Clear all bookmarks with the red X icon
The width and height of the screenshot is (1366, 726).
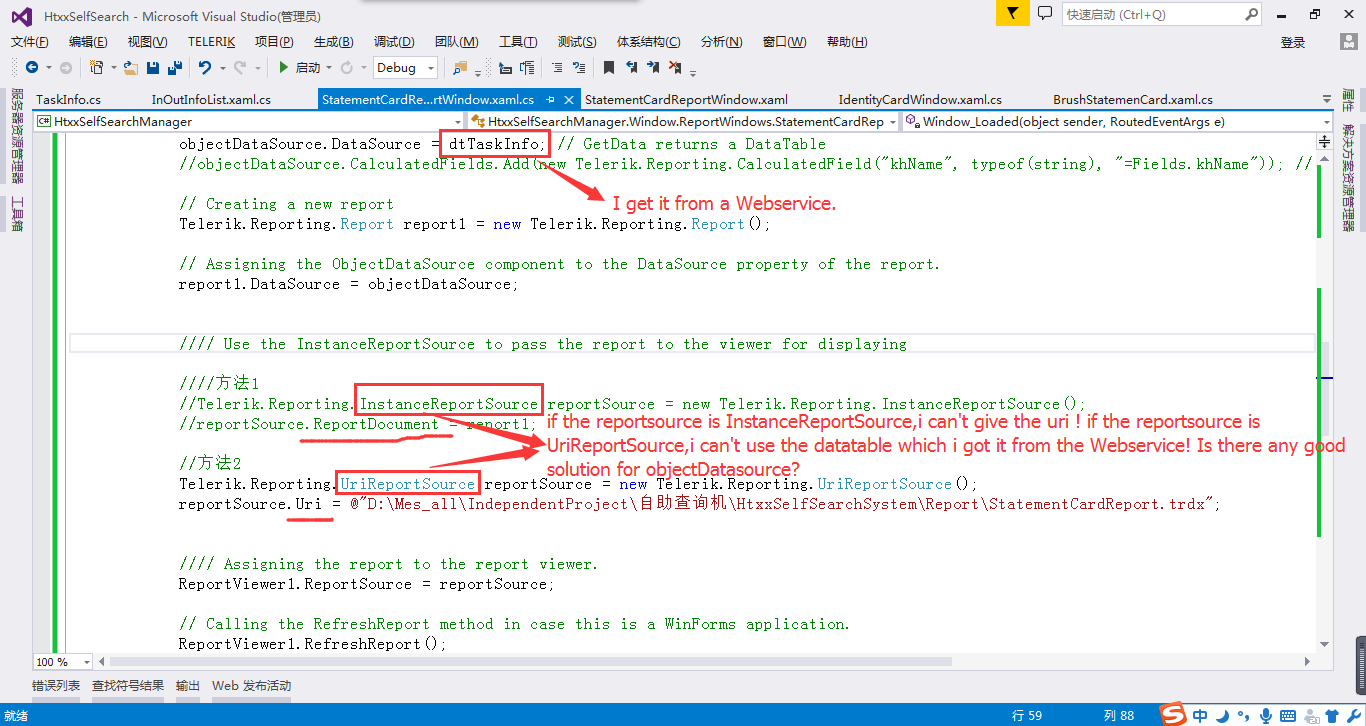point(675,68)
